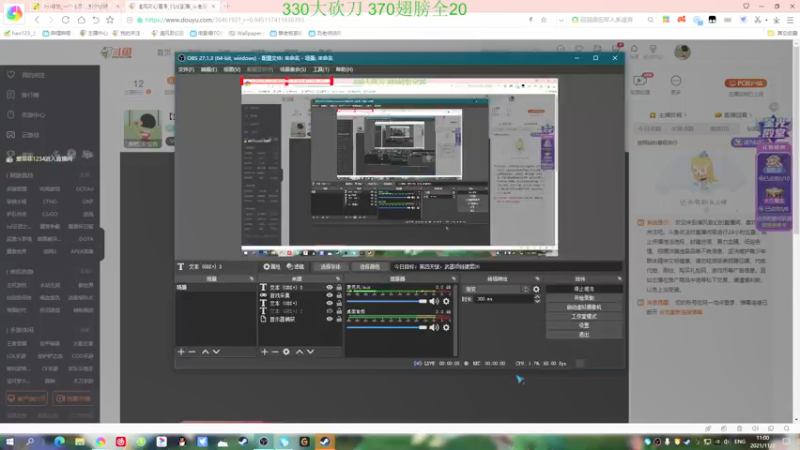
Task: Click the Properties gear button in source toolbar
Action: 272,266
